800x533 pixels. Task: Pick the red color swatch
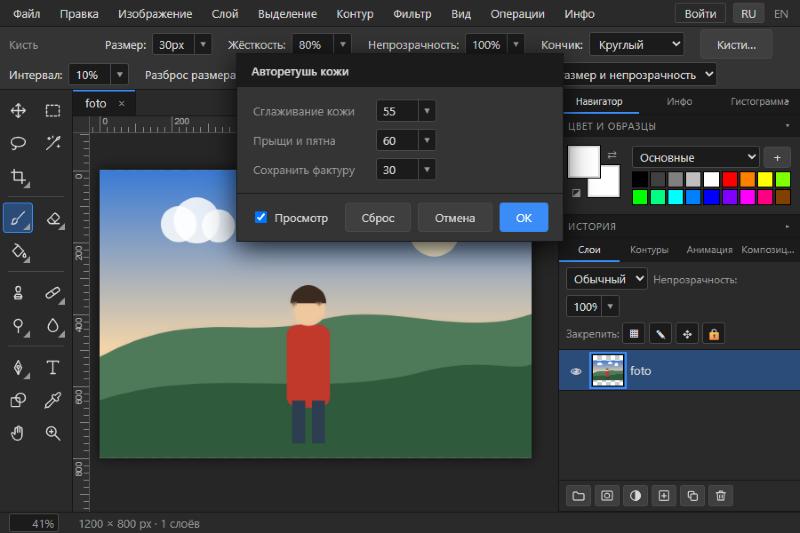click(x=730, y=179)
